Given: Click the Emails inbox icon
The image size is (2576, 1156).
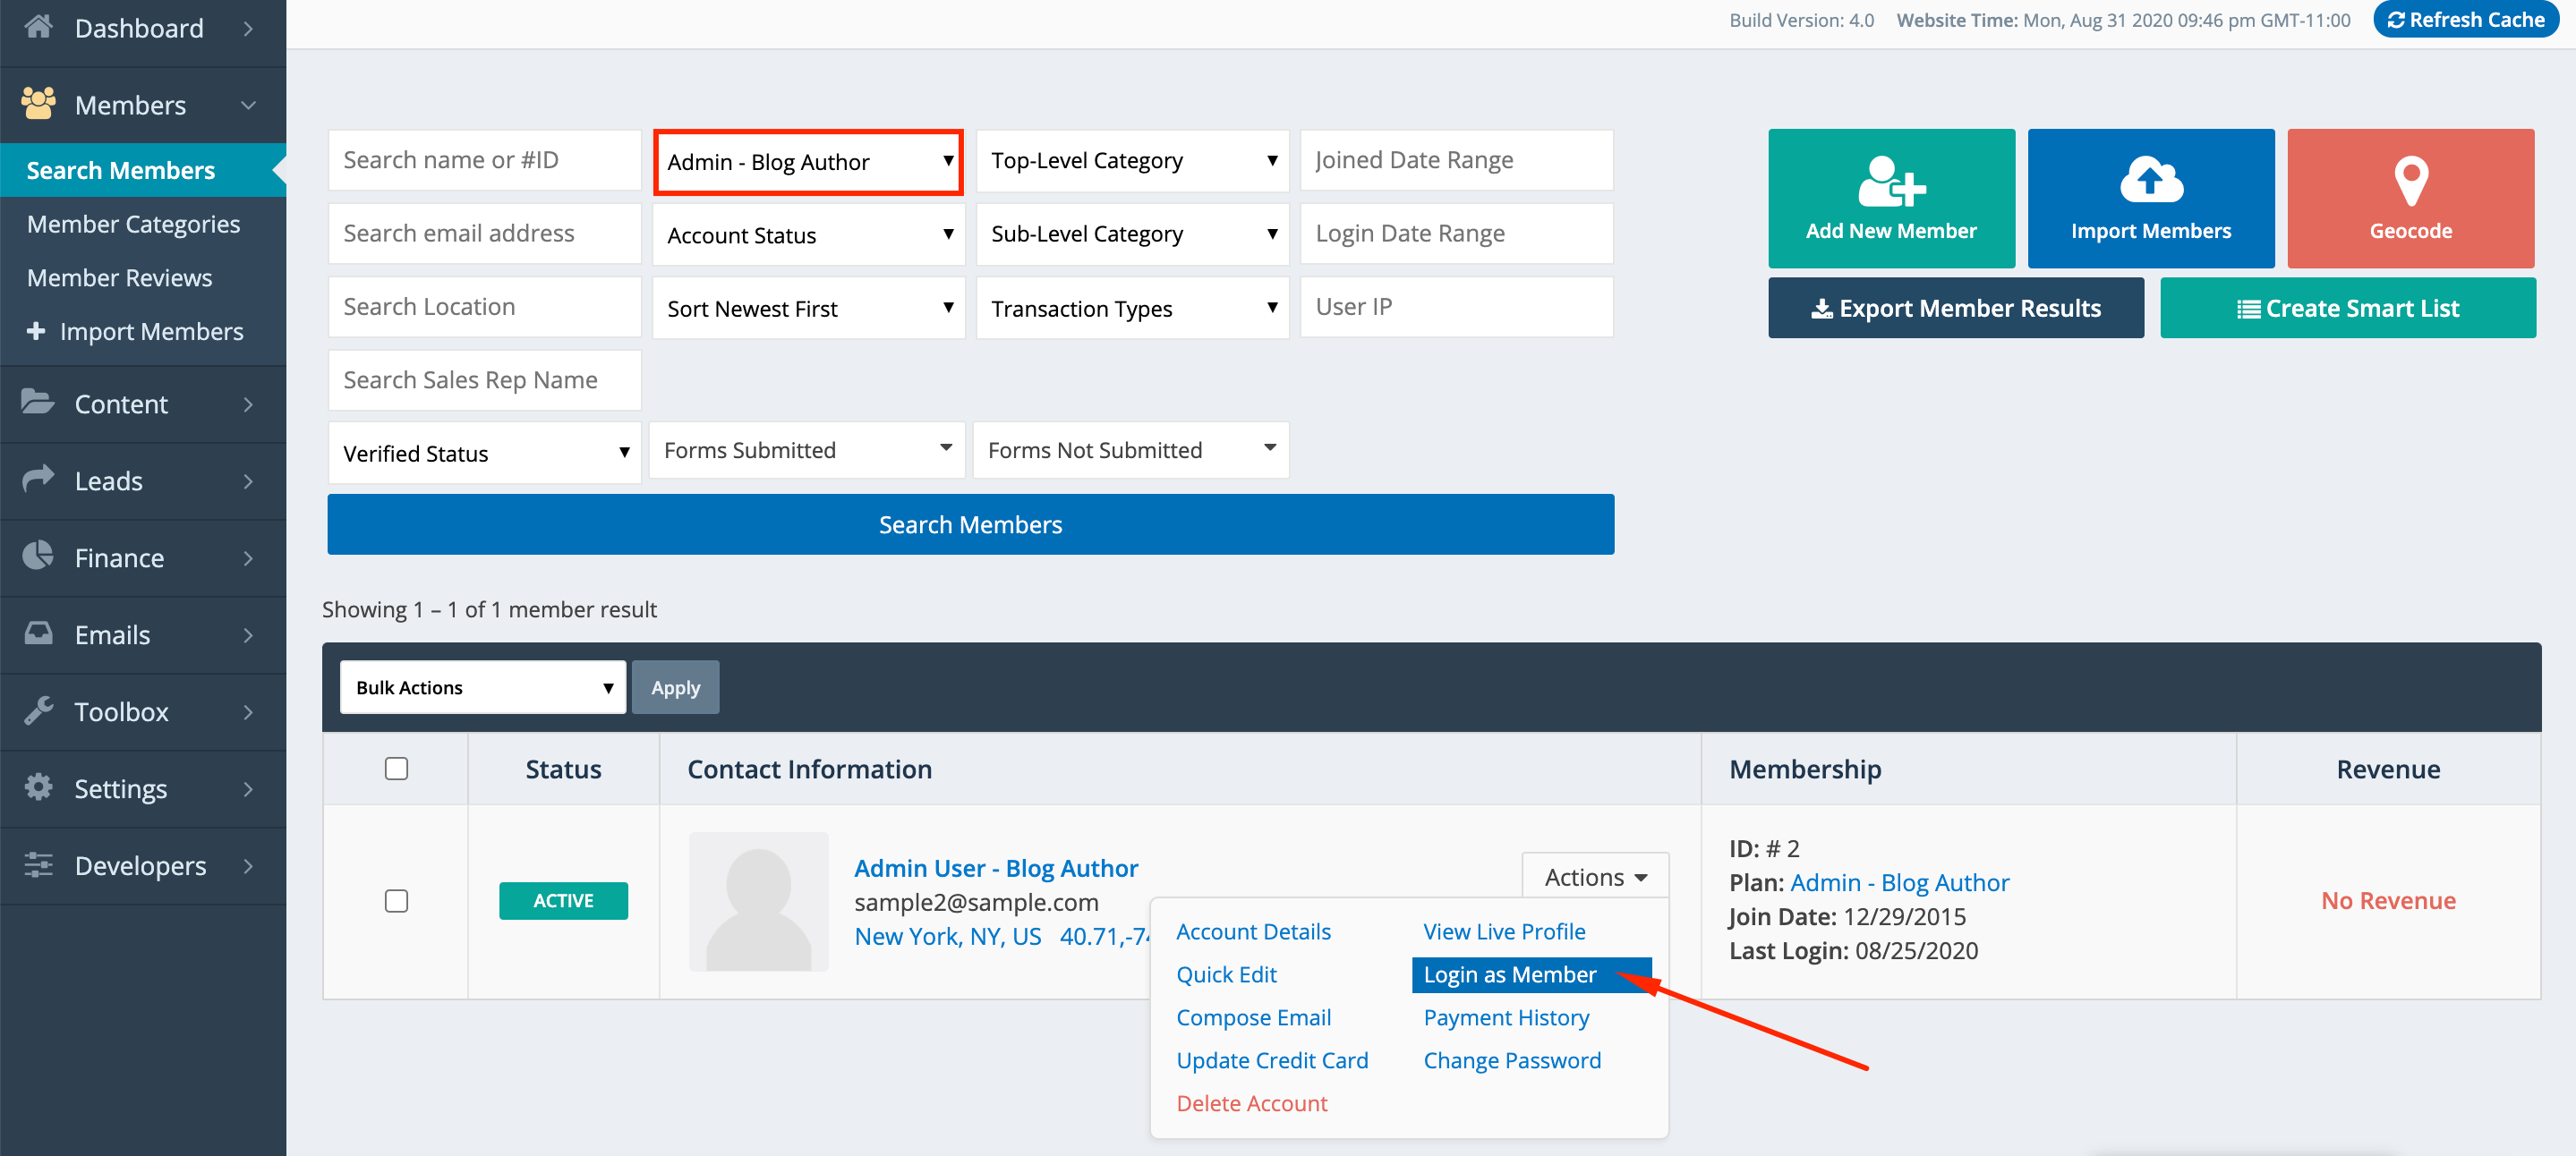Looking at the screenshot, I should point(39,633).
